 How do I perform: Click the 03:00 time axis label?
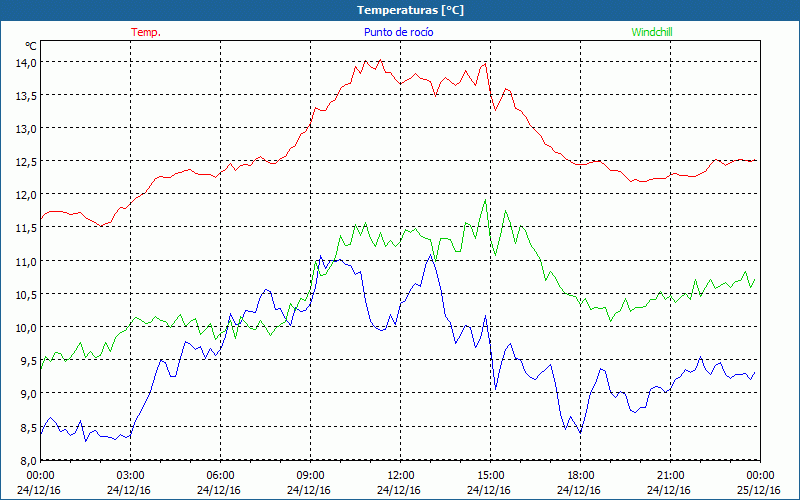pyautogui.click(x=131, y=476)
